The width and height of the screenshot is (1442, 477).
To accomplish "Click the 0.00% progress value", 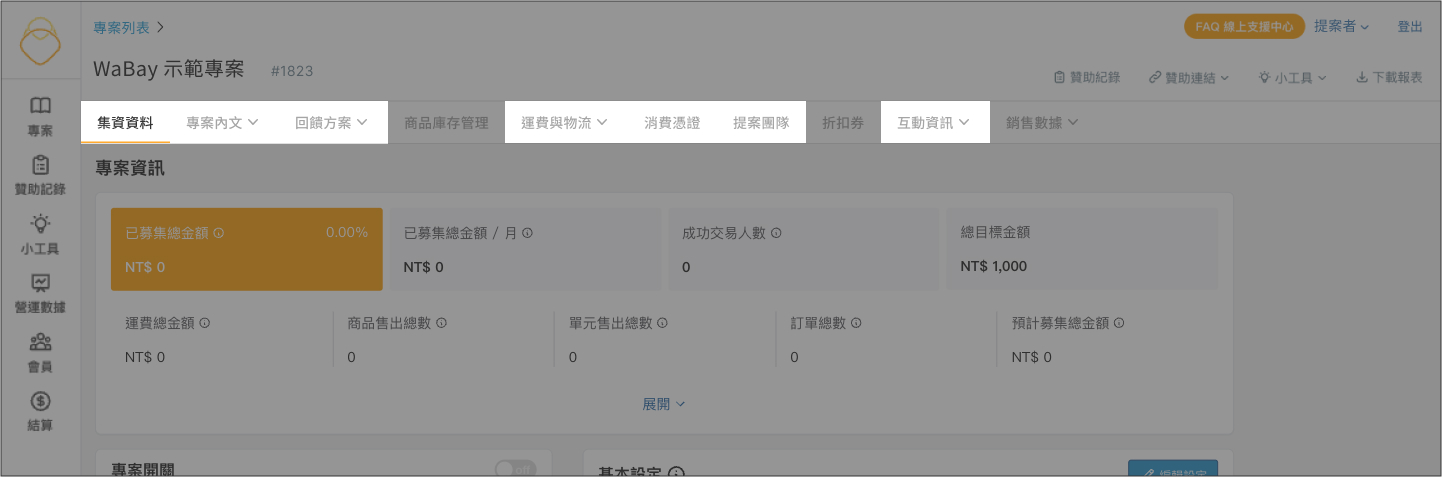I will click(x=347, y=232).
